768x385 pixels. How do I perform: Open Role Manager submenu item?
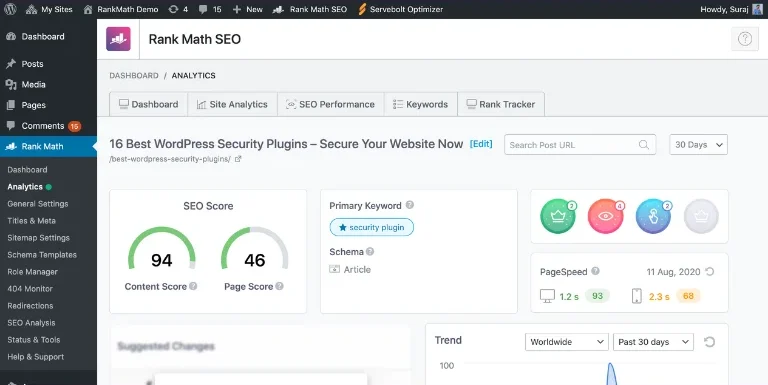32,272
